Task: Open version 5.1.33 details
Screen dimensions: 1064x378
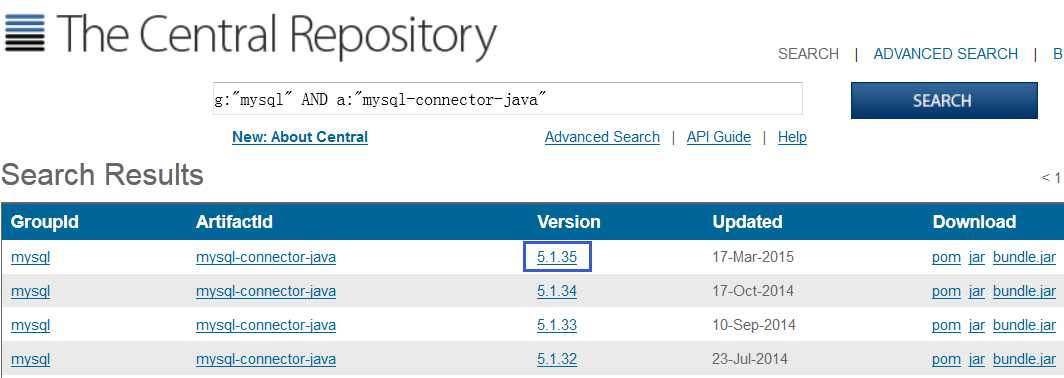Action: coord(556,325)
